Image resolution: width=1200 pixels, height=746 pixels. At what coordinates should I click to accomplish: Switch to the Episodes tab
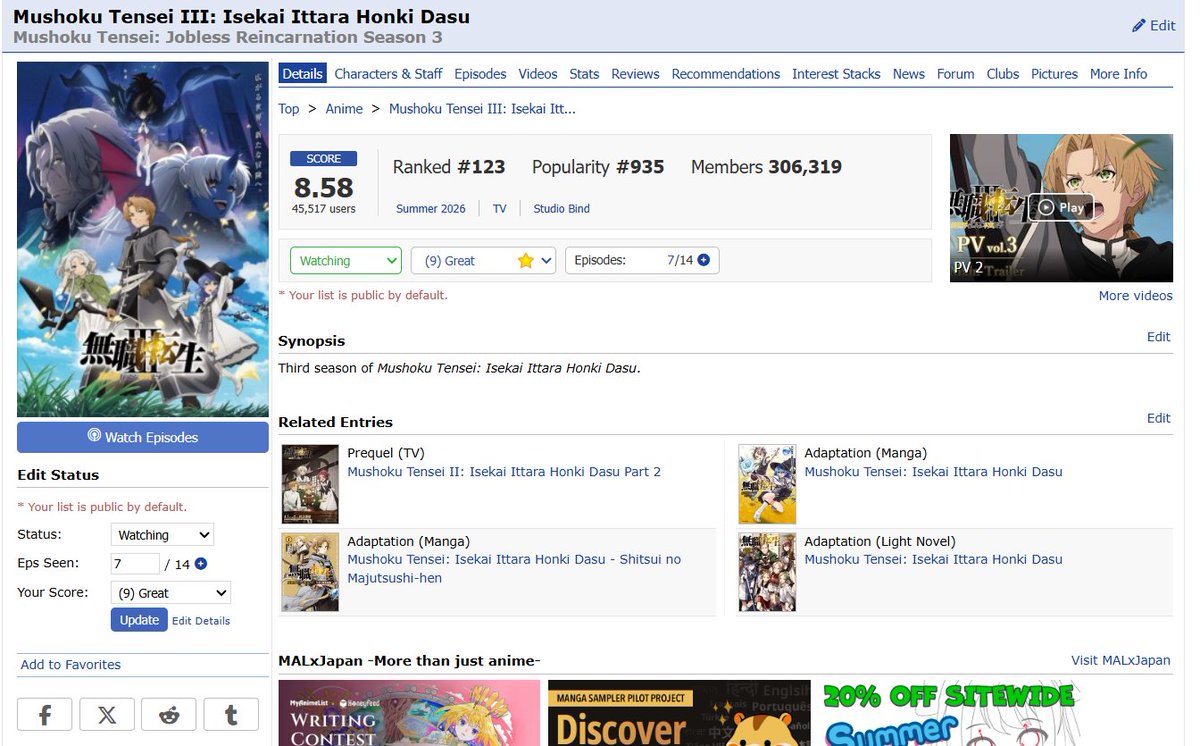tap(480, 74)
